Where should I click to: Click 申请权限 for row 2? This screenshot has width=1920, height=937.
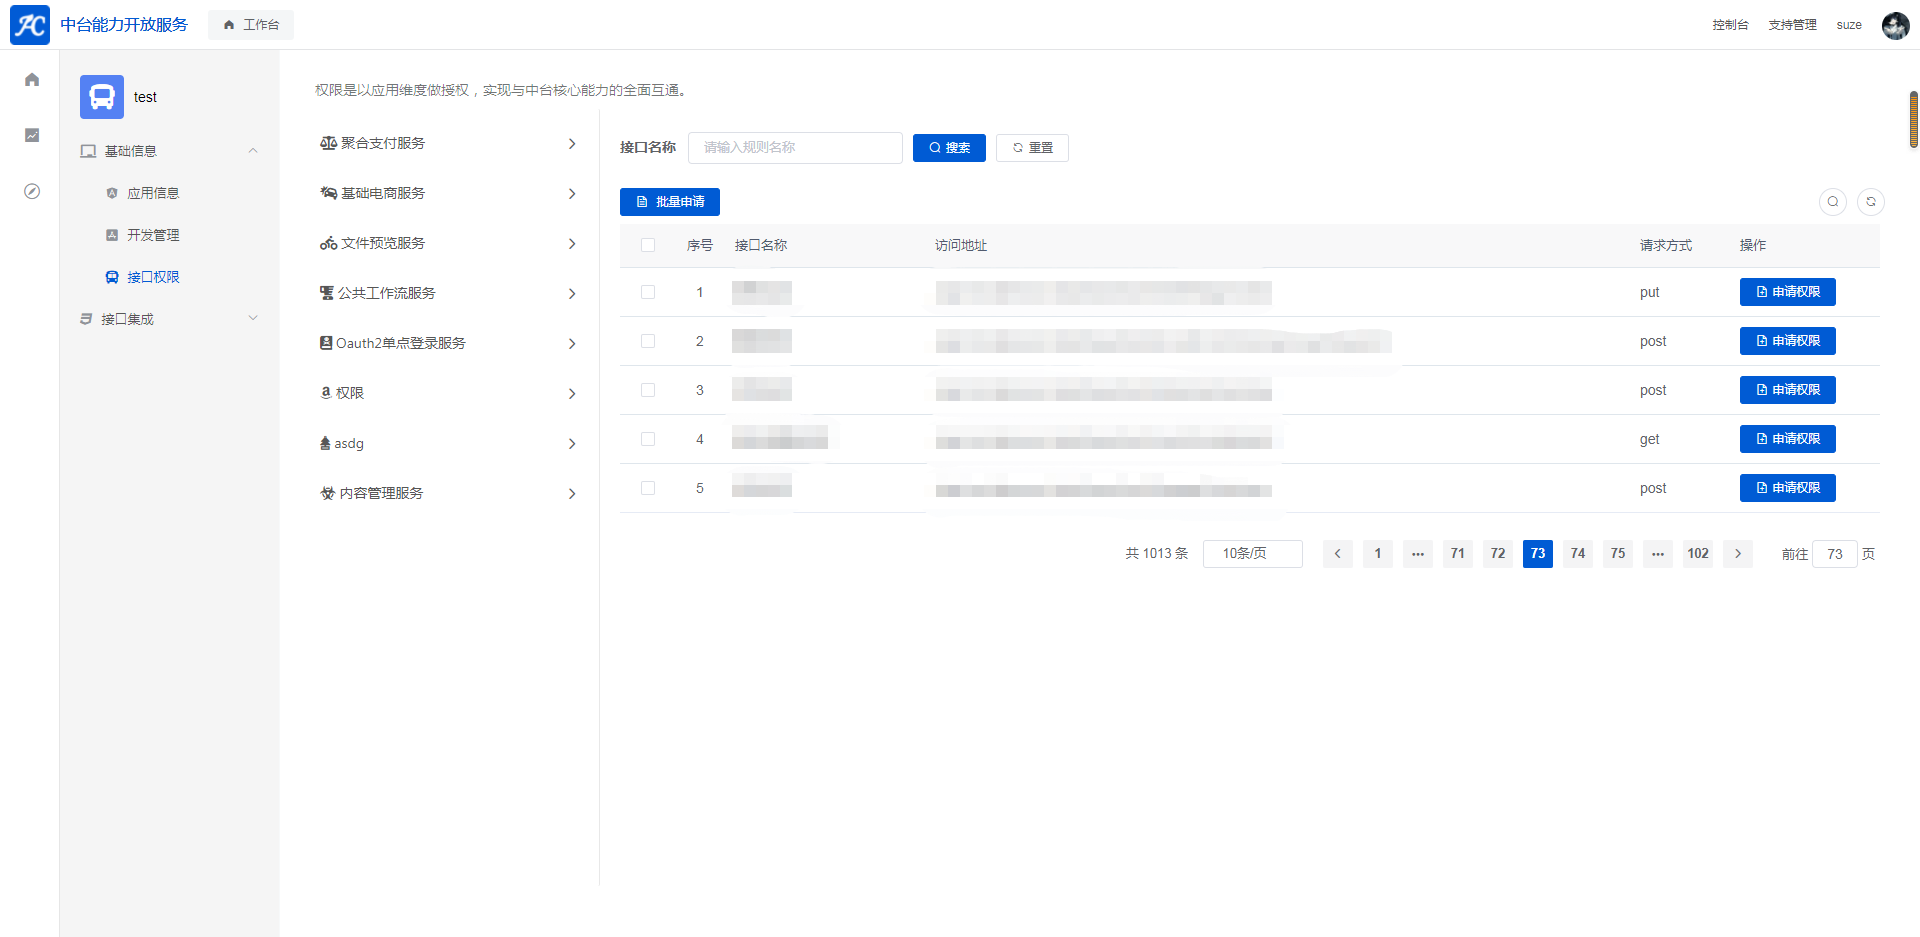tap(1787, 341)
